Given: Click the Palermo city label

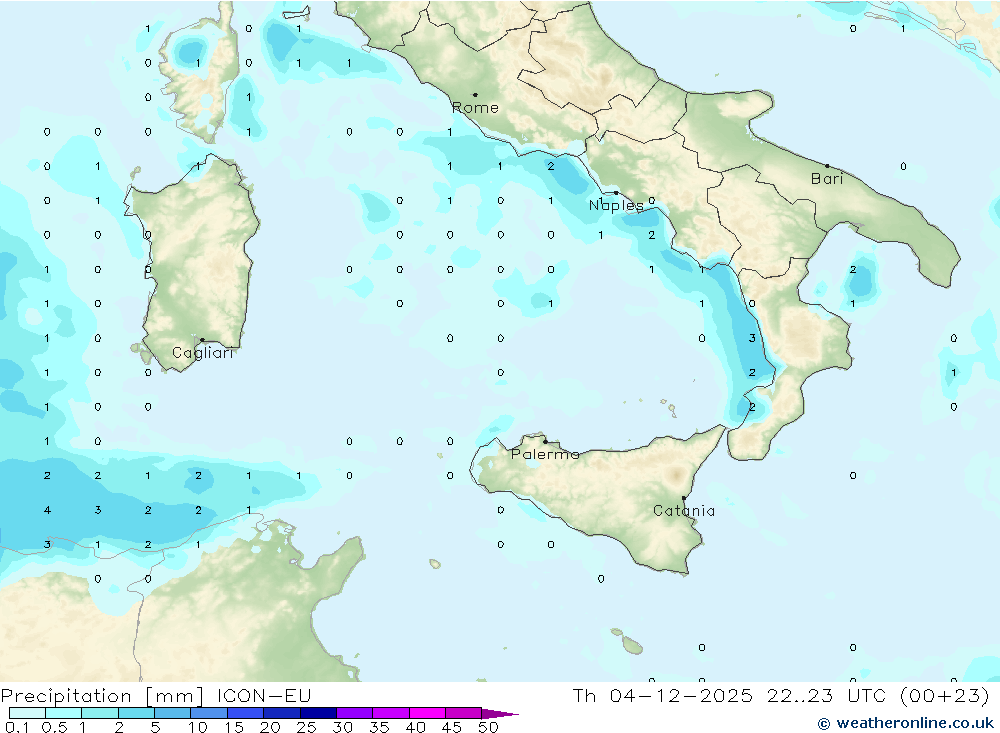Looking at the screenshot, I should click(545, 454).
